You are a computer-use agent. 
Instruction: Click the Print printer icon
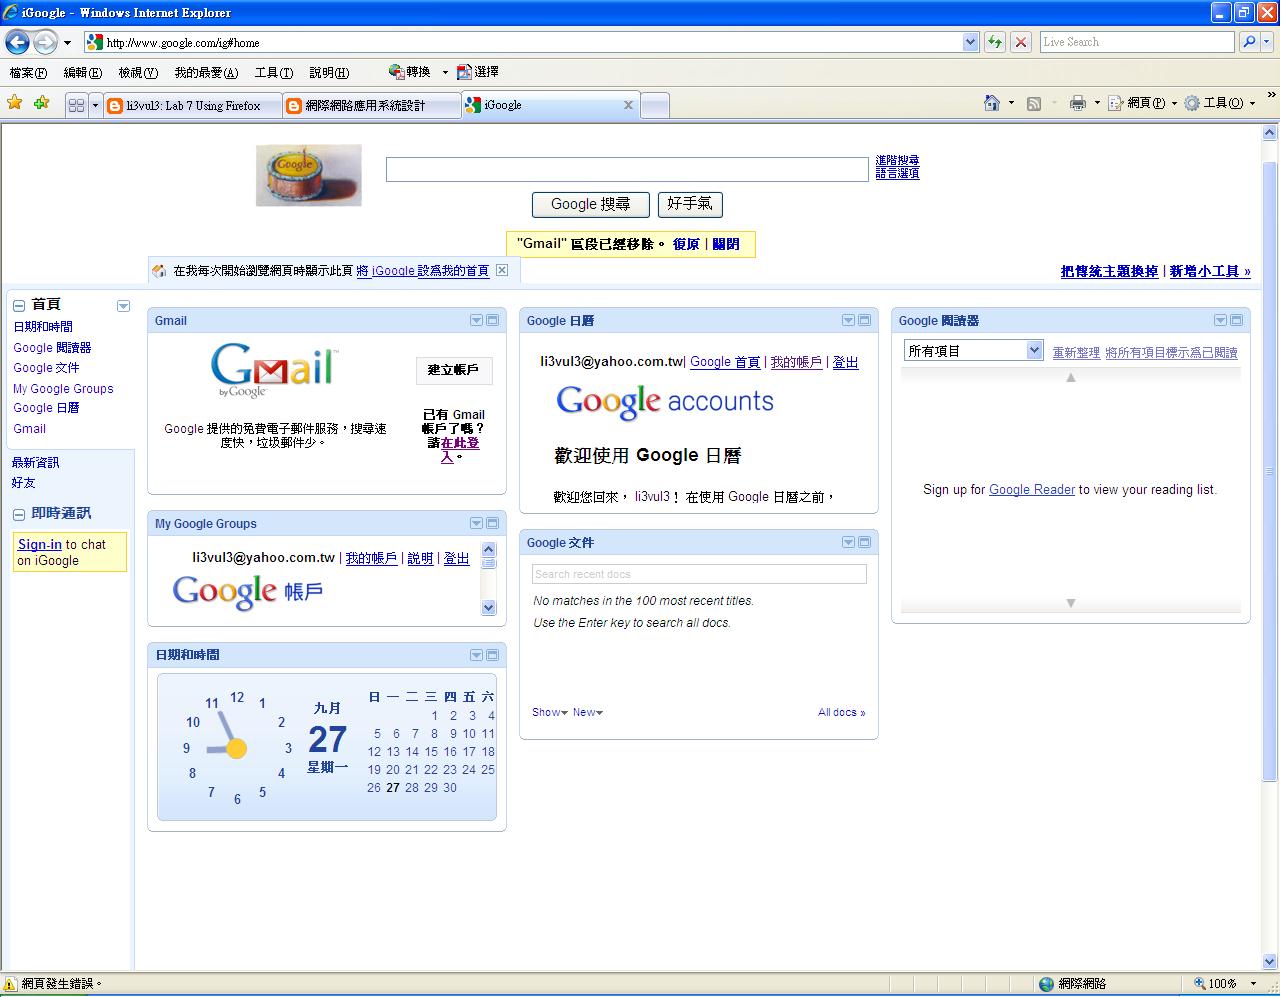(x=1077, y=103)
